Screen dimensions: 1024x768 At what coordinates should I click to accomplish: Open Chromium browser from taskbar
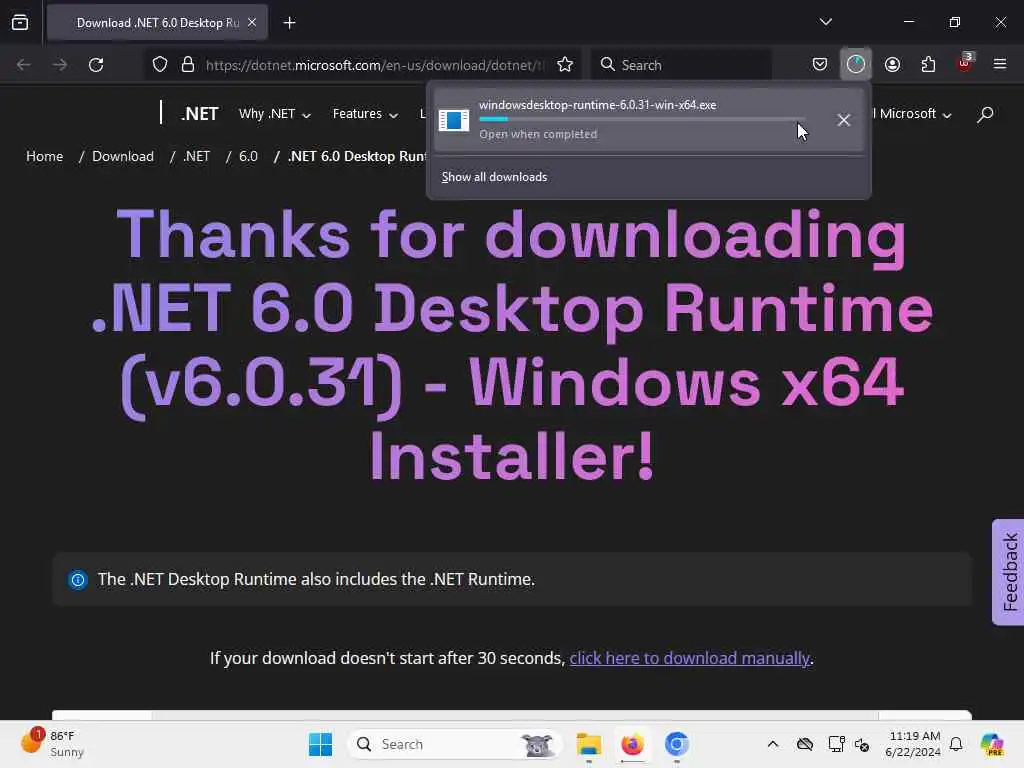[677, 744]
